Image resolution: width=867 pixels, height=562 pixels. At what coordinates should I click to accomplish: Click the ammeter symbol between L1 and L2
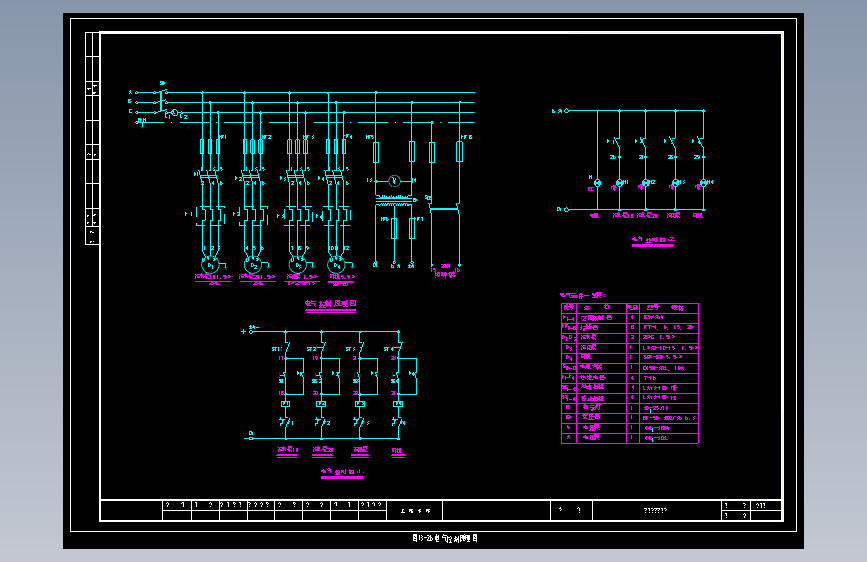[175, 113]
